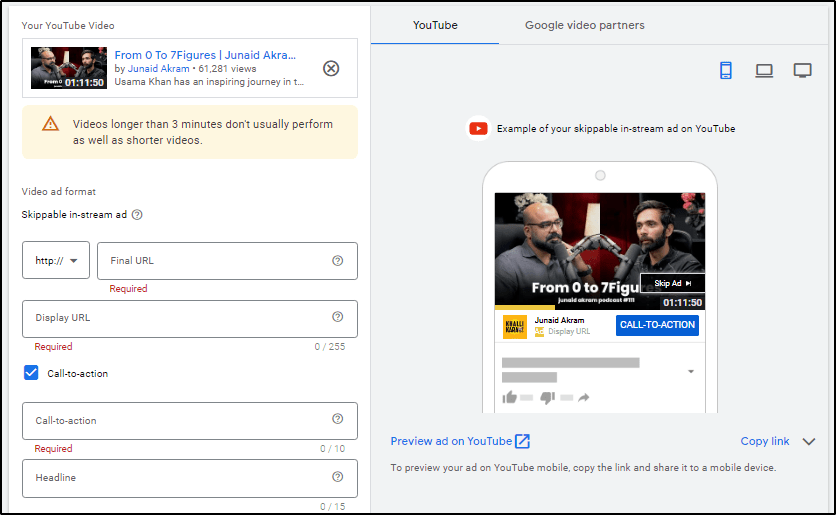This screenshot has width=836, height=515.
Task: Switch to Google video partners tab
Action: pos(584,25)
